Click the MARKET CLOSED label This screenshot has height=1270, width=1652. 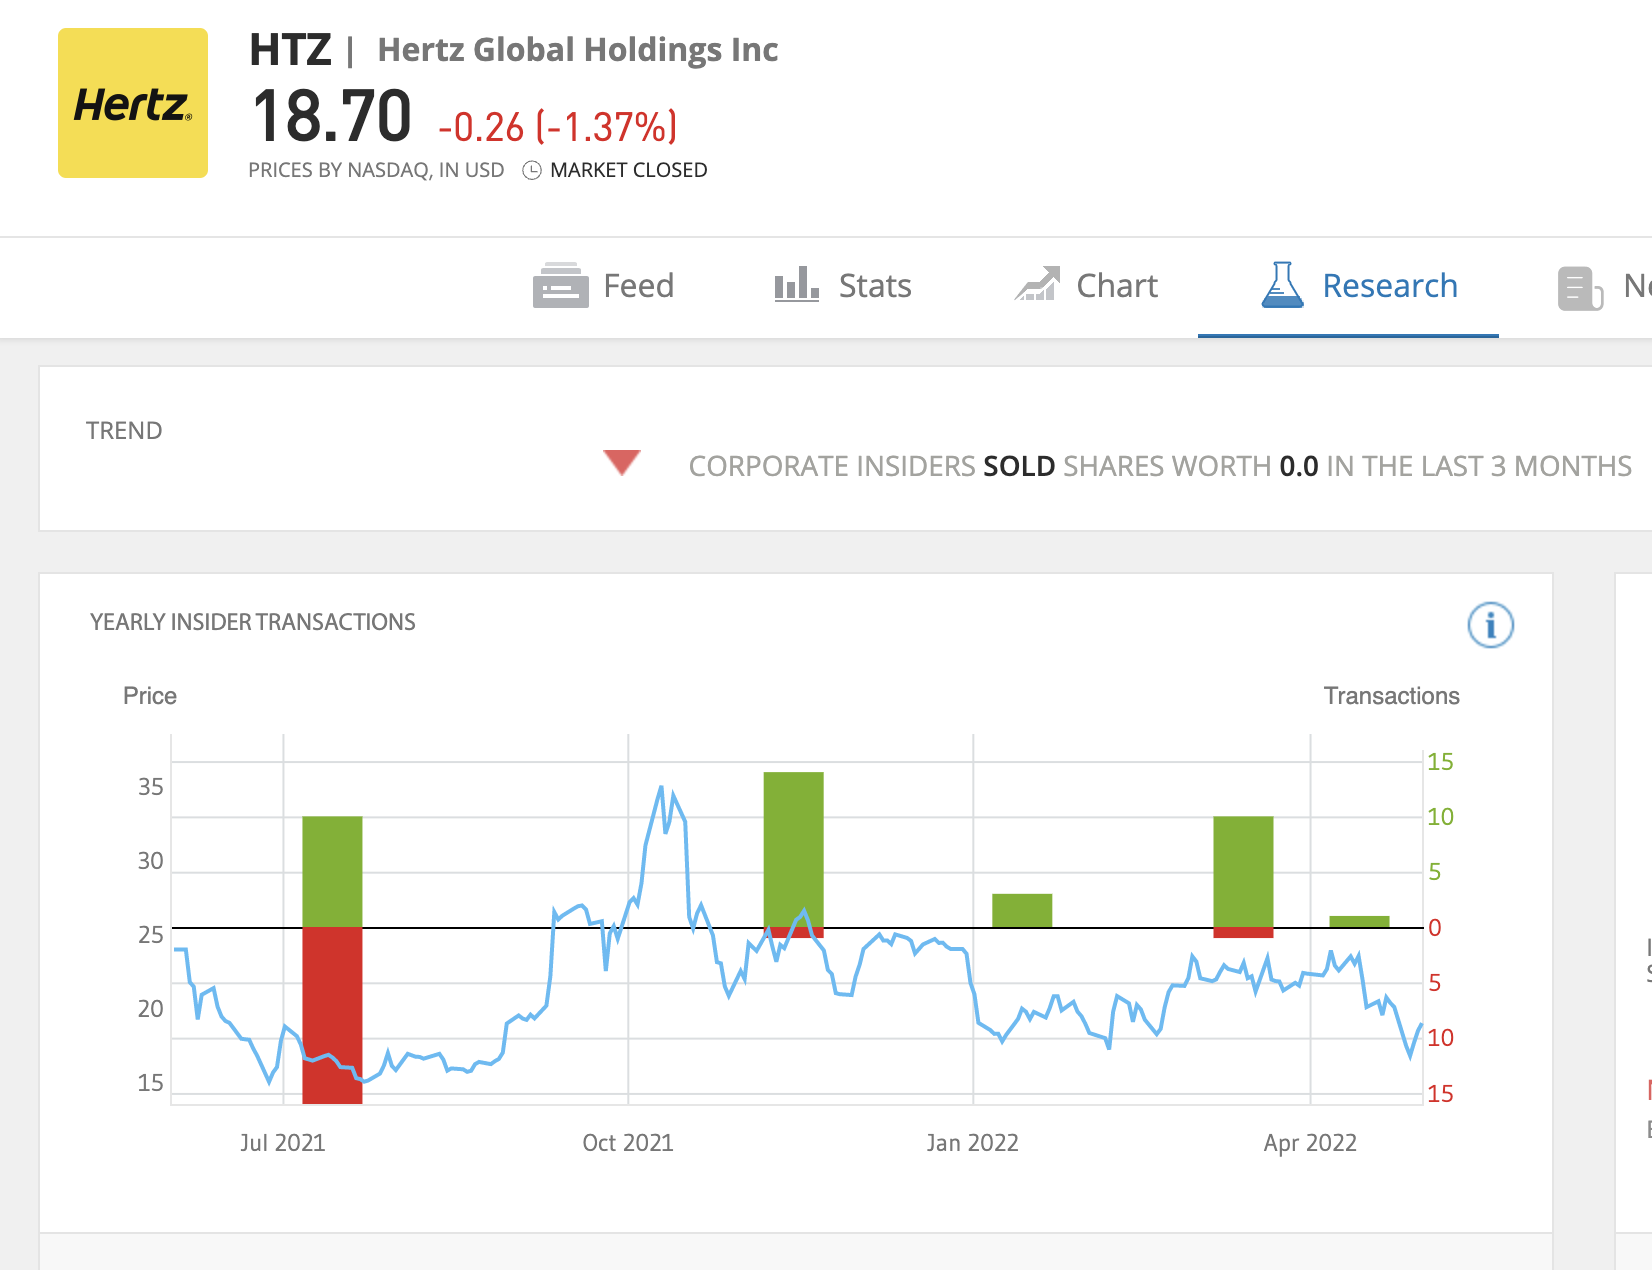[x=629, y=170]
